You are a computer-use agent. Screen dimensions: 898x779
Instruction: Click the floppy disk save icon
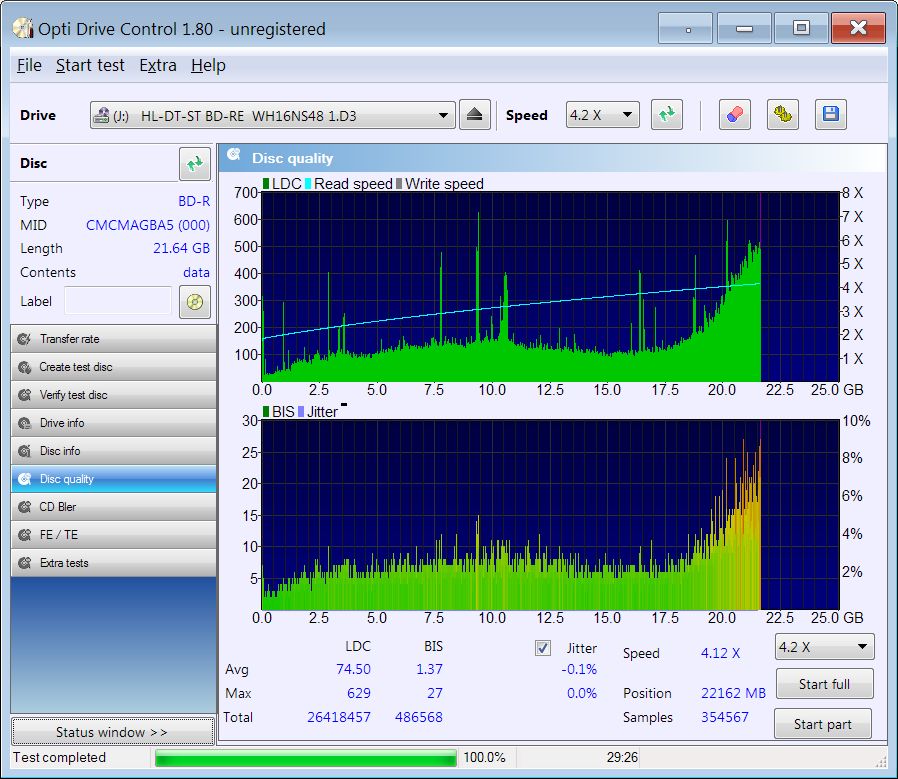(x=830, y=115)
